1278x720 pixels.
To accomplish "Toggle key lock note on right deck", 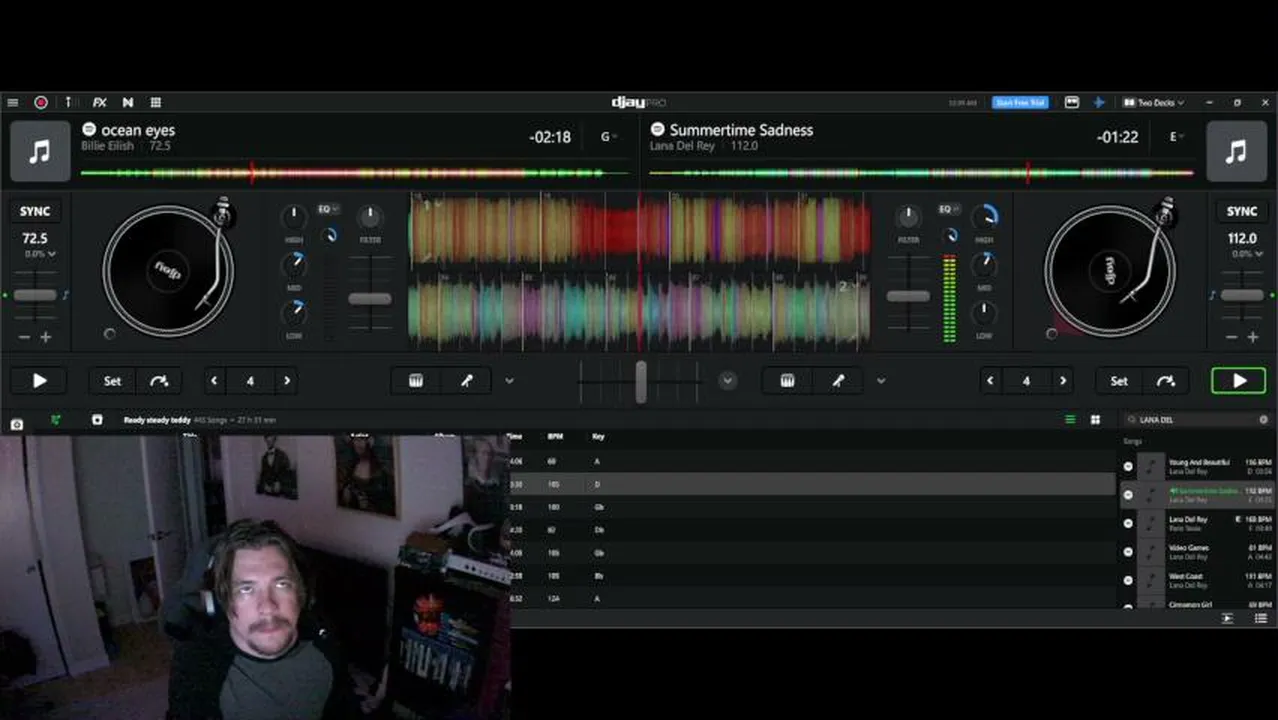I will [x=1212, y=295].
